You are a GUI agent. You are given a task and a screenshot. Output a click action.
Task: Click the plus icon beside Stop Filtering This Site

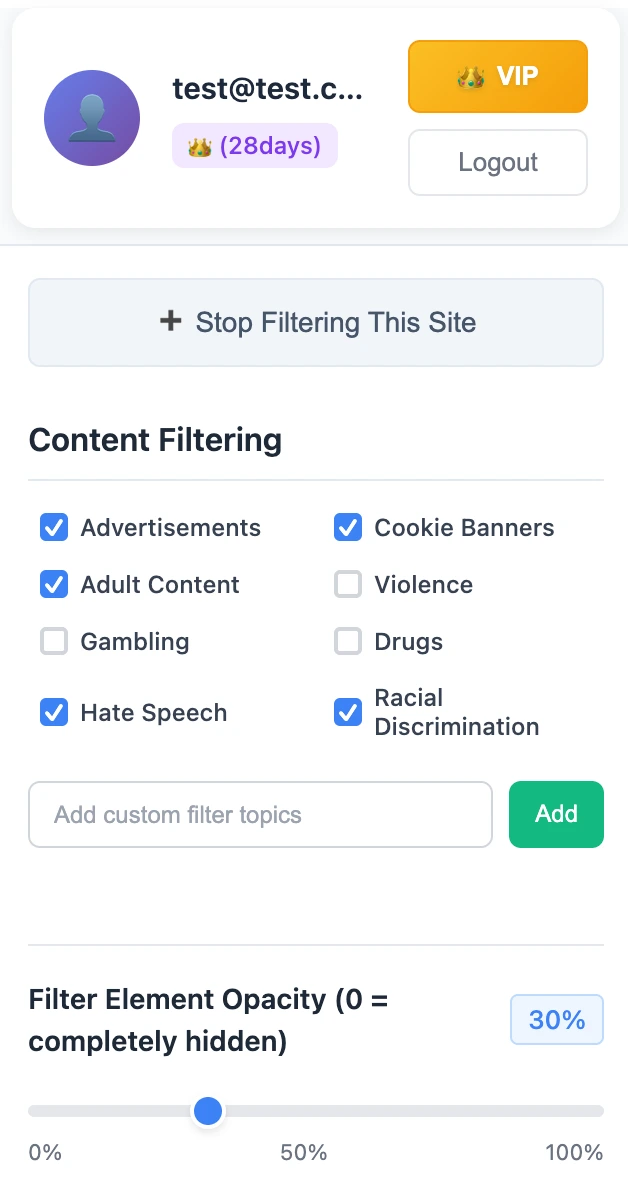[x=171, y=322]
